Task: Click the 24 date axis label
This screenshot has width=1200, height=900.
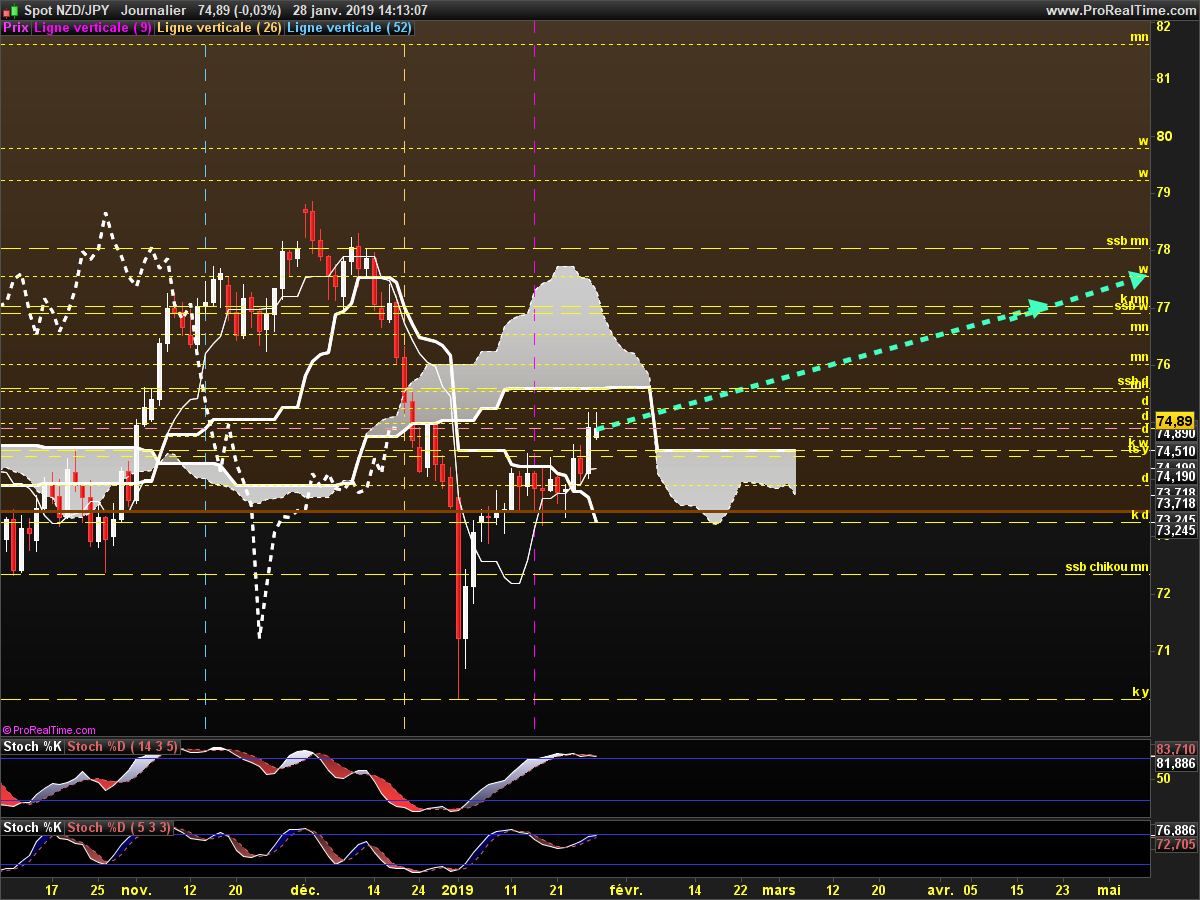Action: point(417,889)
